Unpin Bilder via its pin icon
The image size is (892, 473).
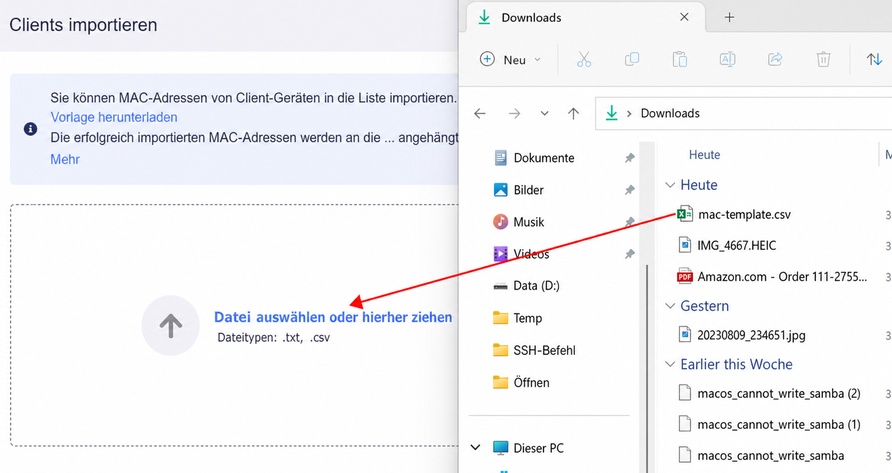(629, 190)
